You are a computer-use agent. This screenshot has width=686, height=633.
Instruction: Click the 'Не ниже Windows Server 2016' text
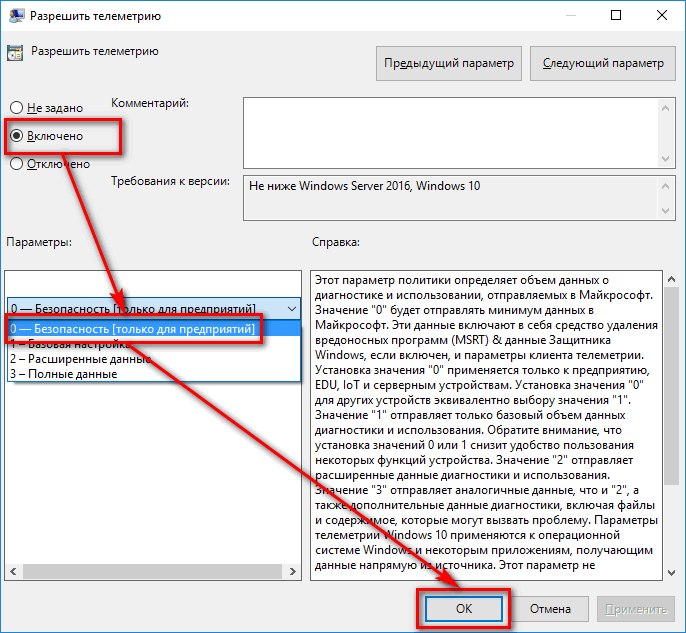(x=364, y=186)
